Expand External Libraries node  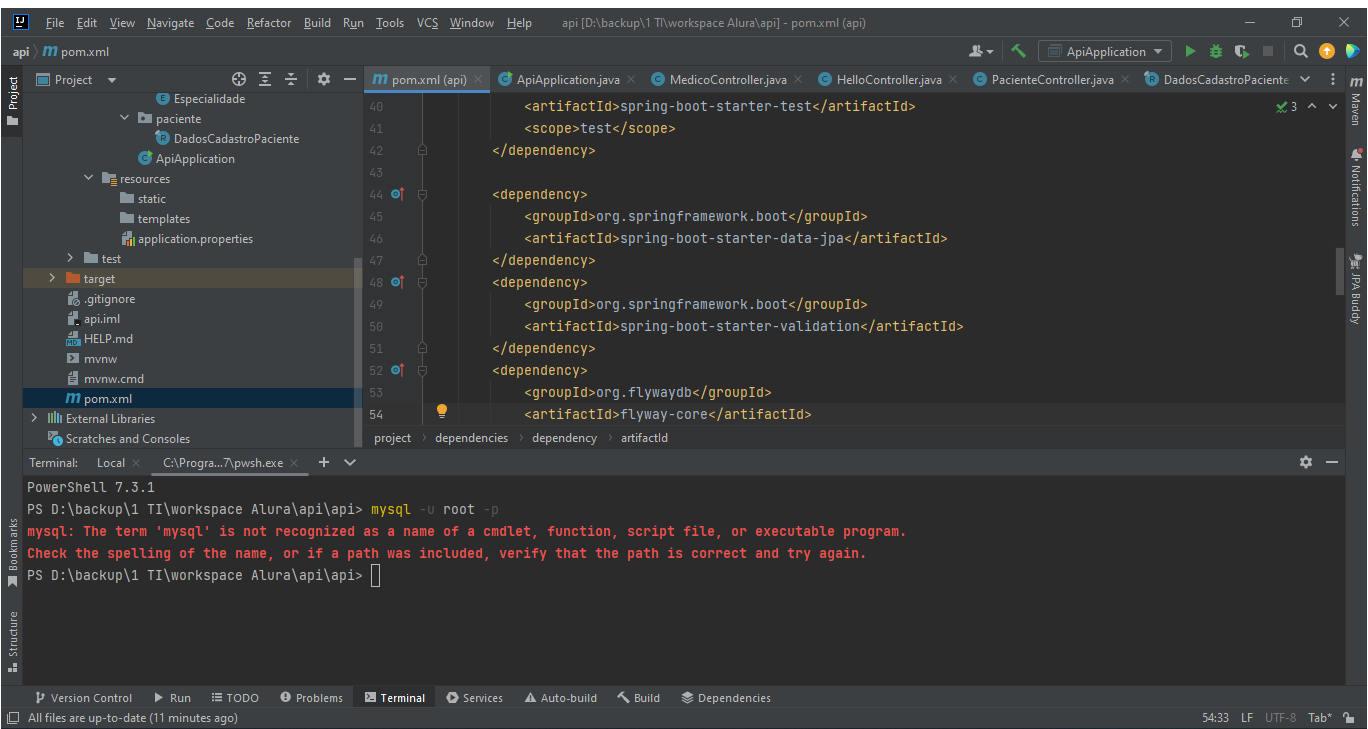(34, 418)
